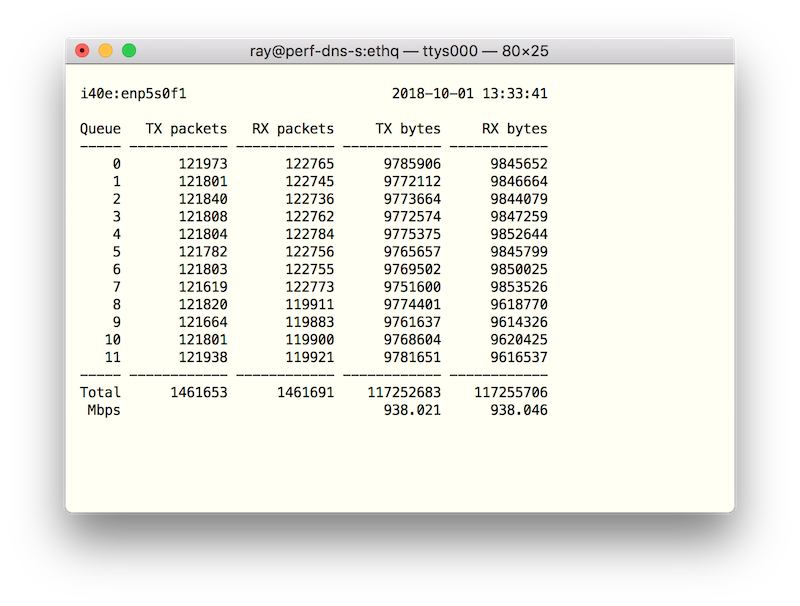This screenshot has height=606, width=800.
Task: Click the Queue column header
Action: 101,129
